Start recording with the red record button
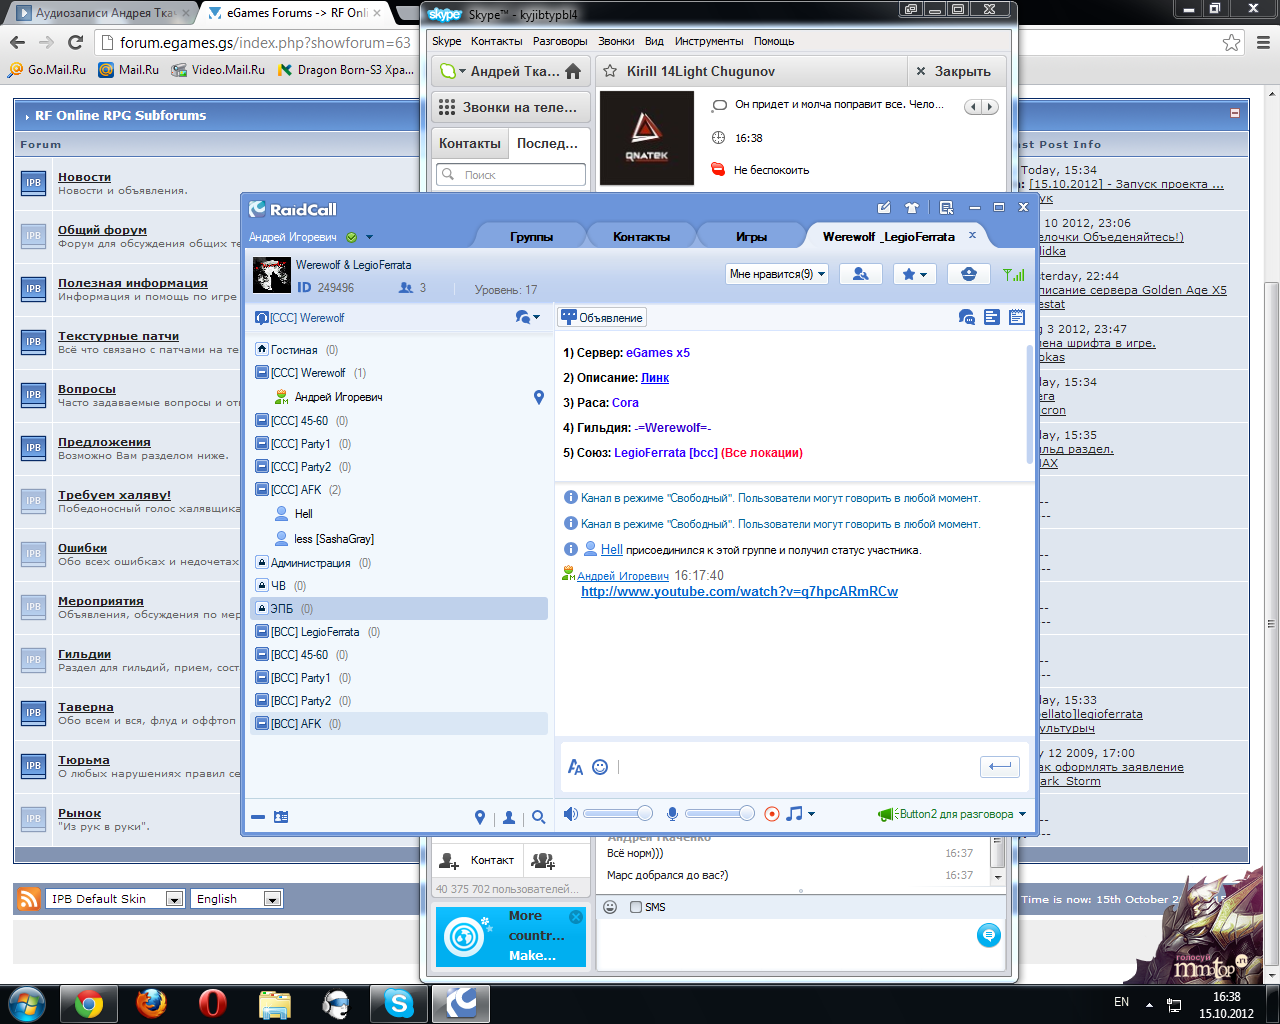 click(772, 814)
